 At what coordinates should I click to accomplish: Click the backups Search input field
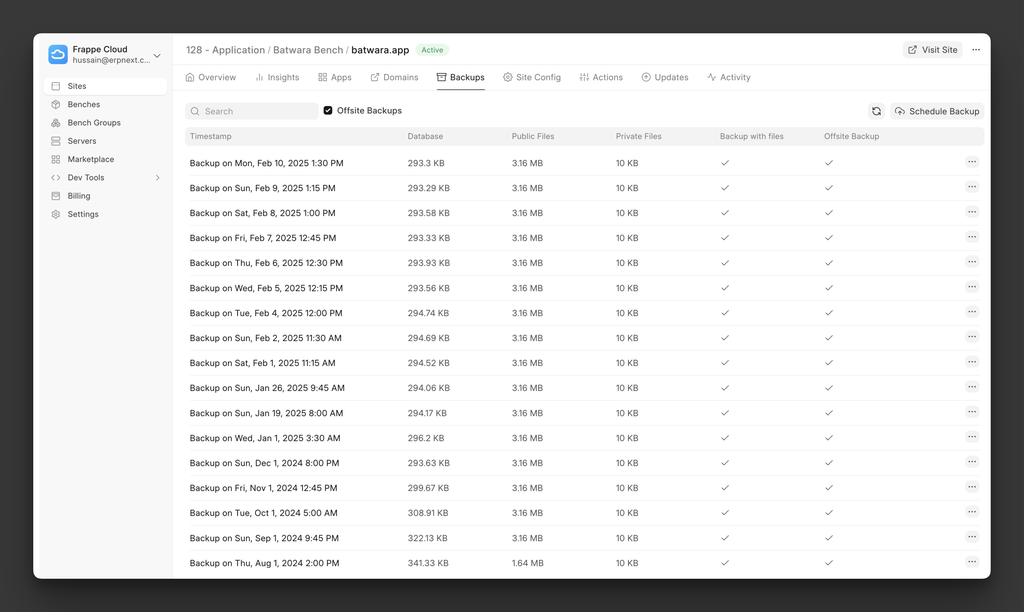pyautogui.click(x=252, y=111)
